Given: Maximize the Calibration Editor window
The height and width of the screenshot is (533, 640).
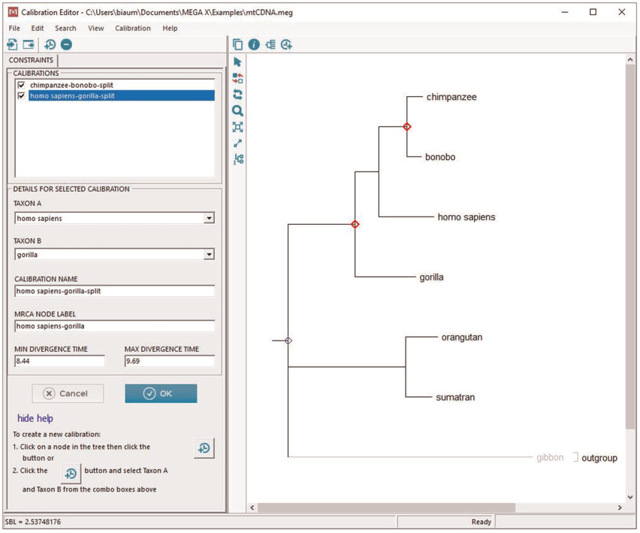Looking at the screenshot, I should click(593, 12).
